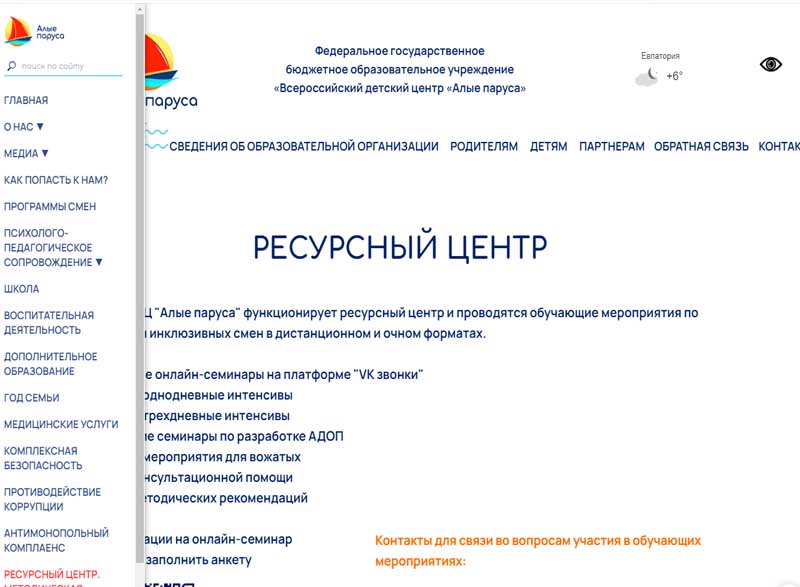The width and height of the screenshot is (800, 587).
Task: Open КАК ПОПАСТЬ К НАМ? page
Action: (56, 180)
